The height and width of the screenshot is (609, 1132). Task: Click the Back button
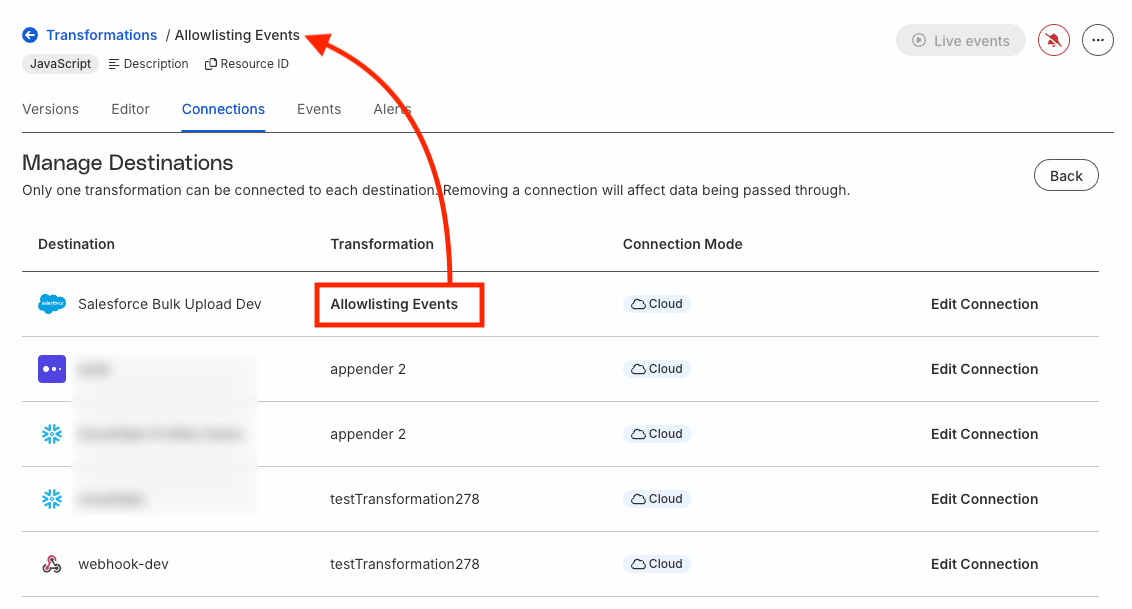1066,175
